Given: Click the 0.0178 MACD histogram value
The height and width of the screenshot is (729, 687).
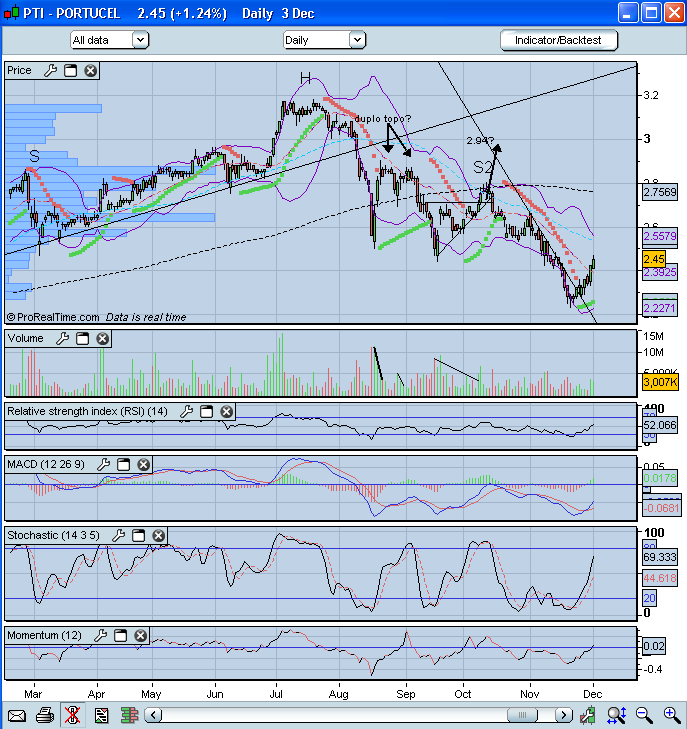Looking at the screenshot, I should point(660,478).
